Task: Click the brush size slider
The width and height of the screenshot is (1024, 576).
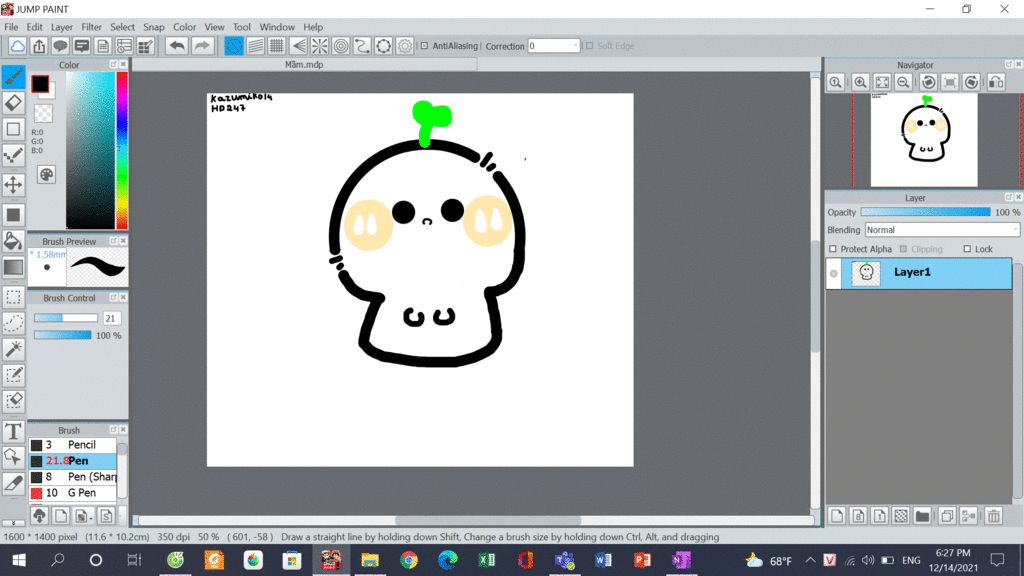Action: tap(65, 318)
